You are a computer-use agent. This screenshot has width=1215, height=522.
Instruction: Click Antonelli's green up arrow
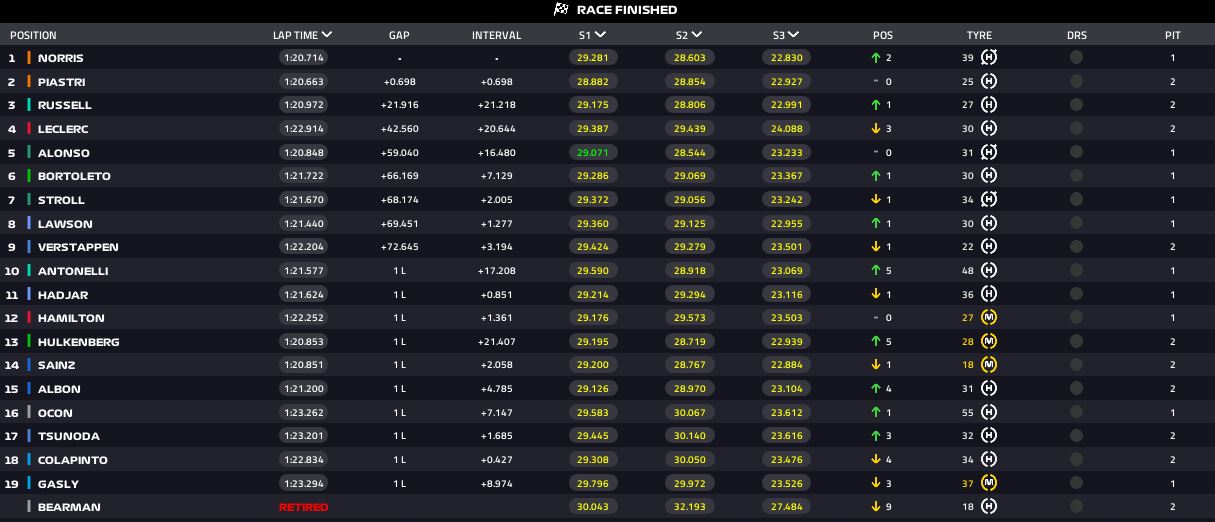[x=876, y=271]
